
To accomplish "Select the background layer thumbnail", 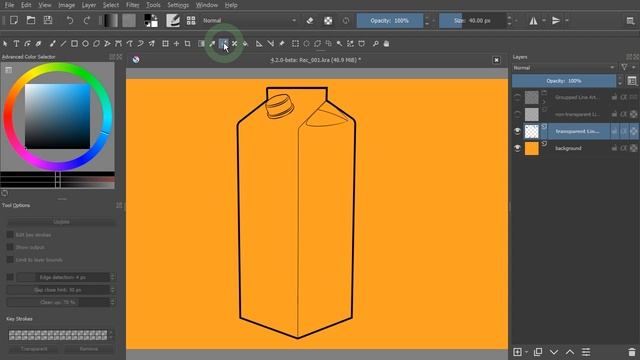I will click(x=531, y=148).
